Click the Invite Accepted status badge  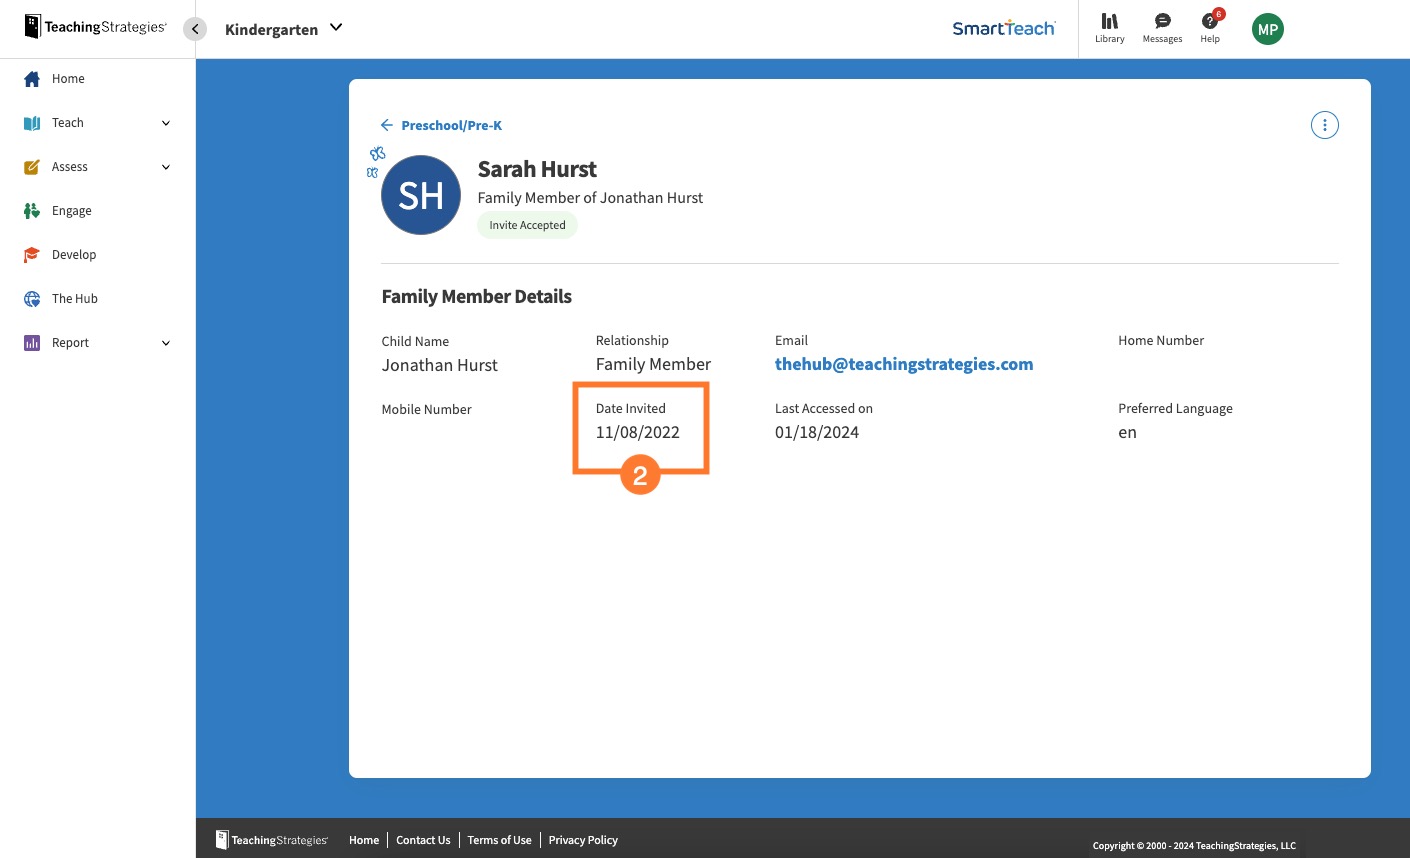(527, 224)
